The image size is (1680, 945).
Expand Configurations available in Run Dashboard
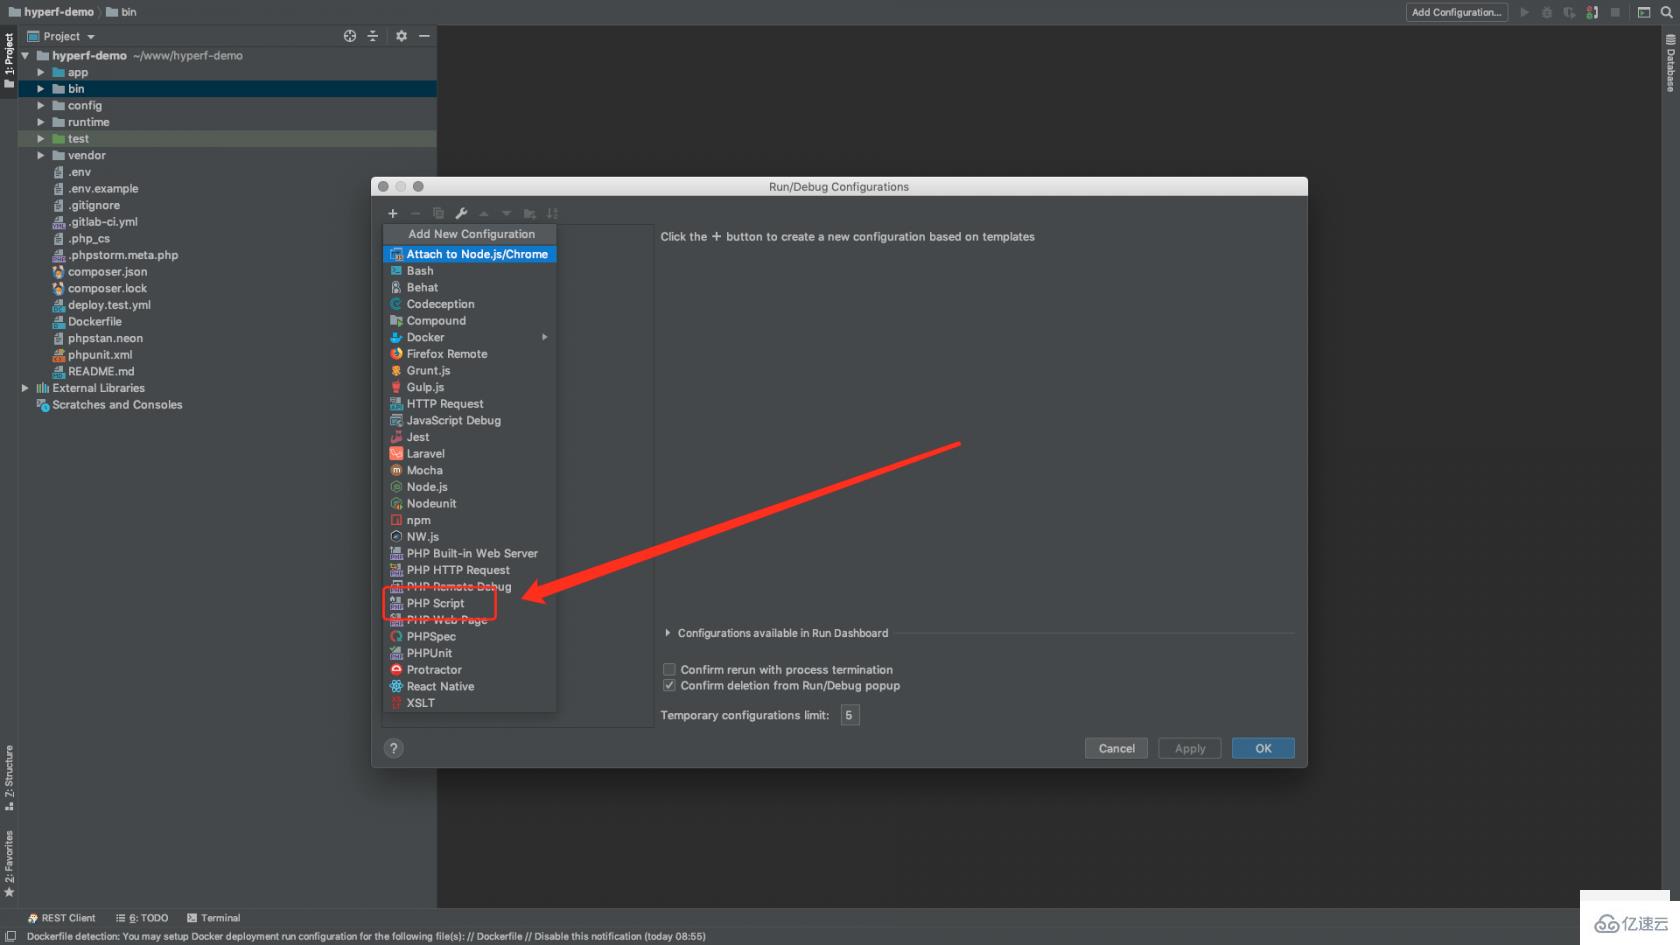668,633
